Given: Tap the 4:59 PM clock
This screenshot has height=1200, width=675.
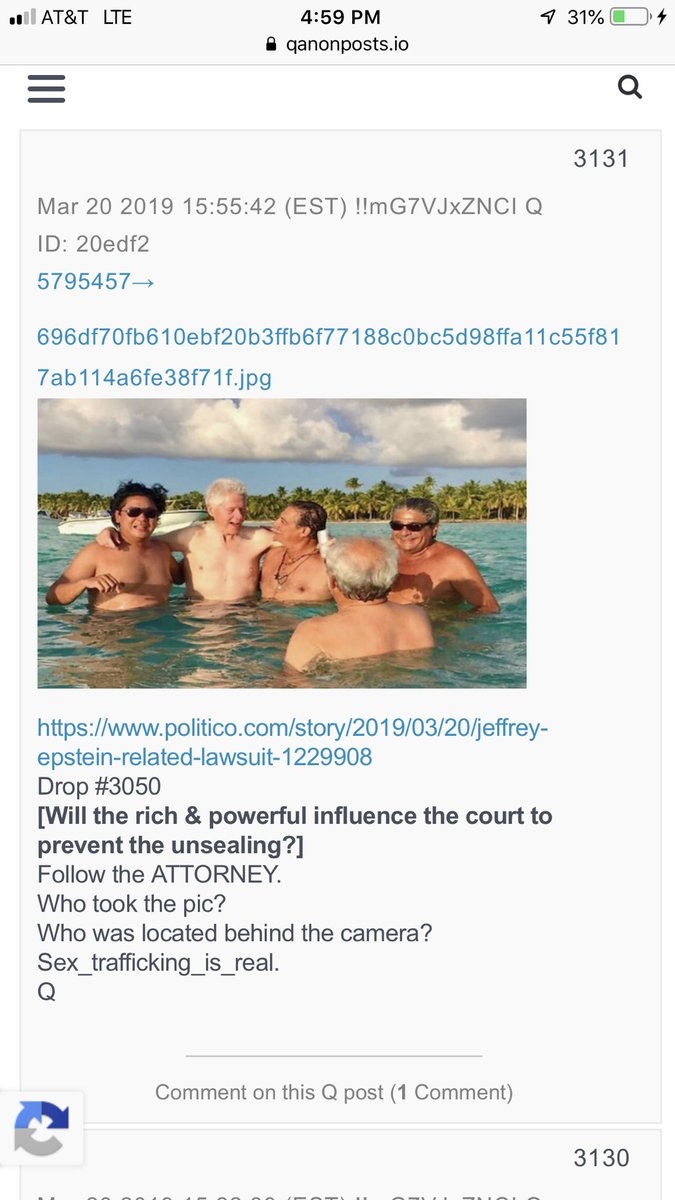Looking at the screenshot, I should [337, 17].
